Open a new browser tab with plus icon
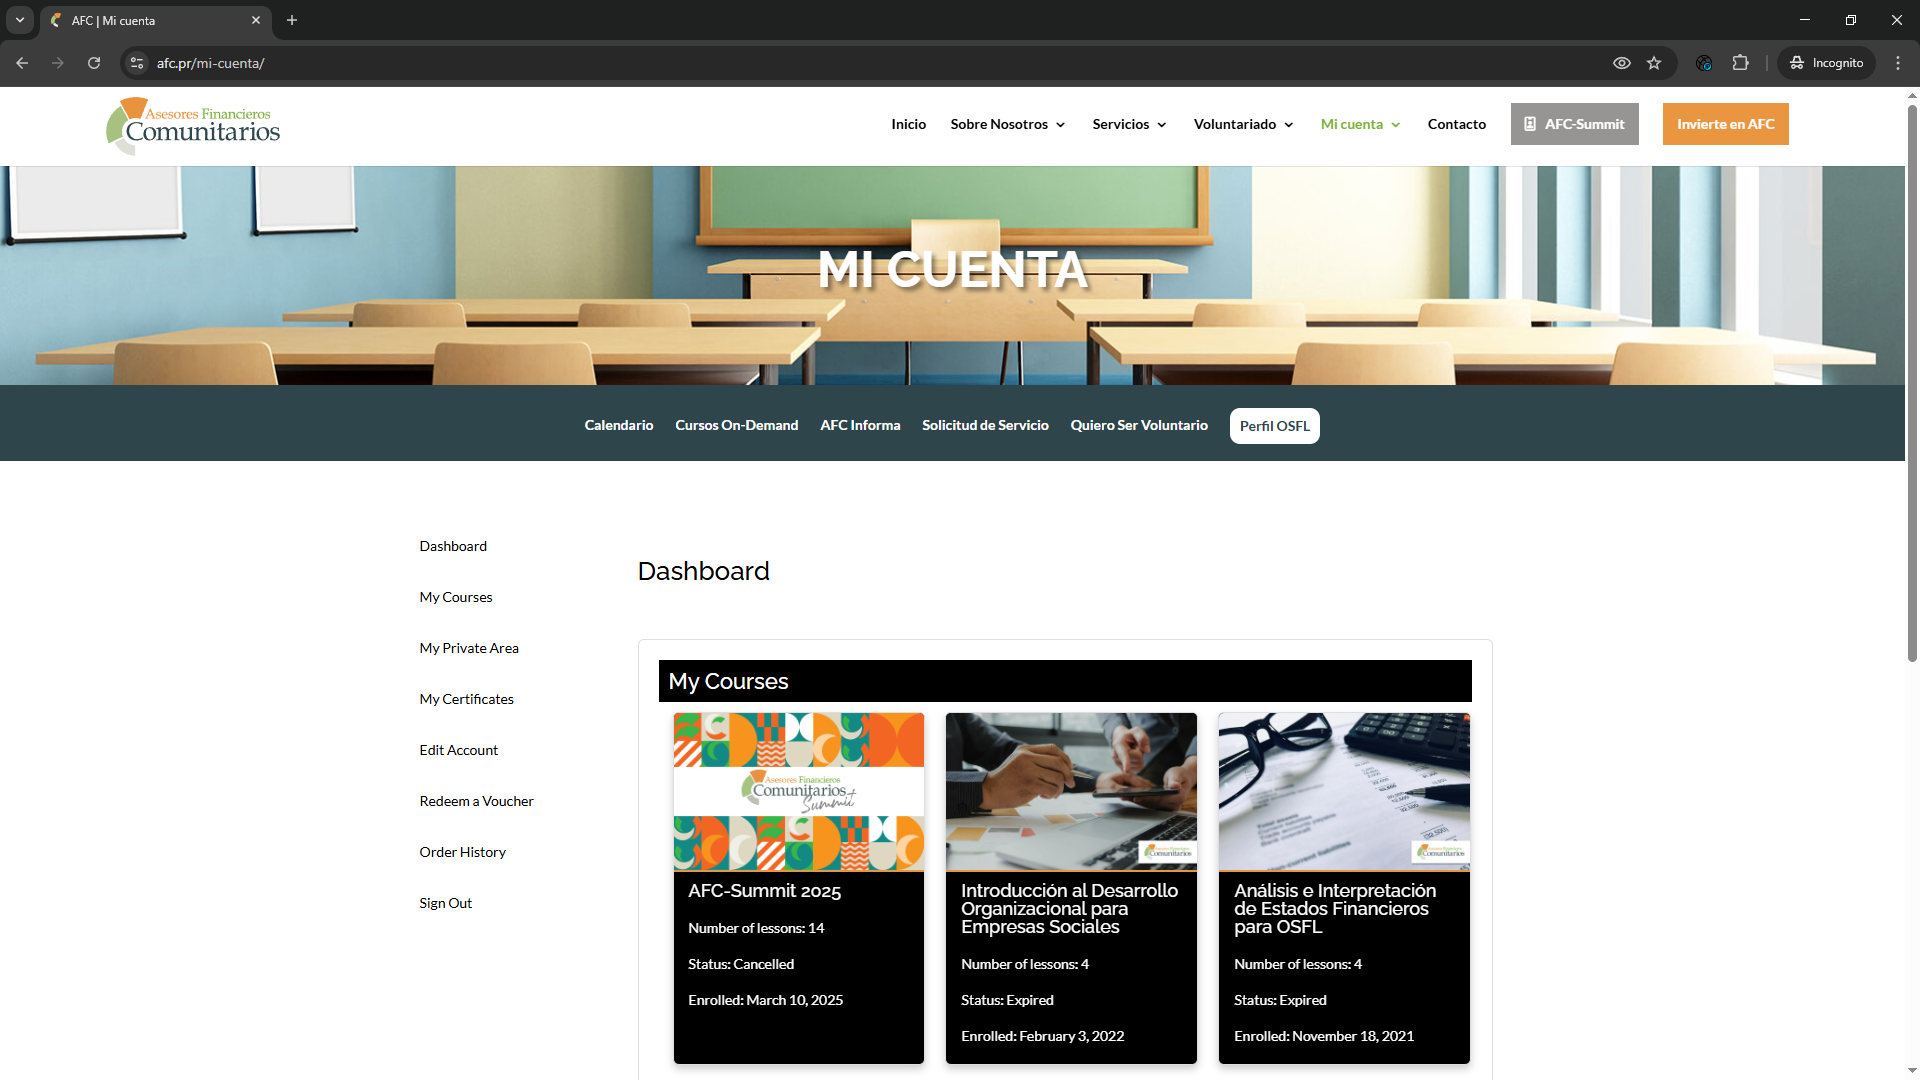Image resolution: width=1920 pixels, height=1080 pixels. point(292,20)
